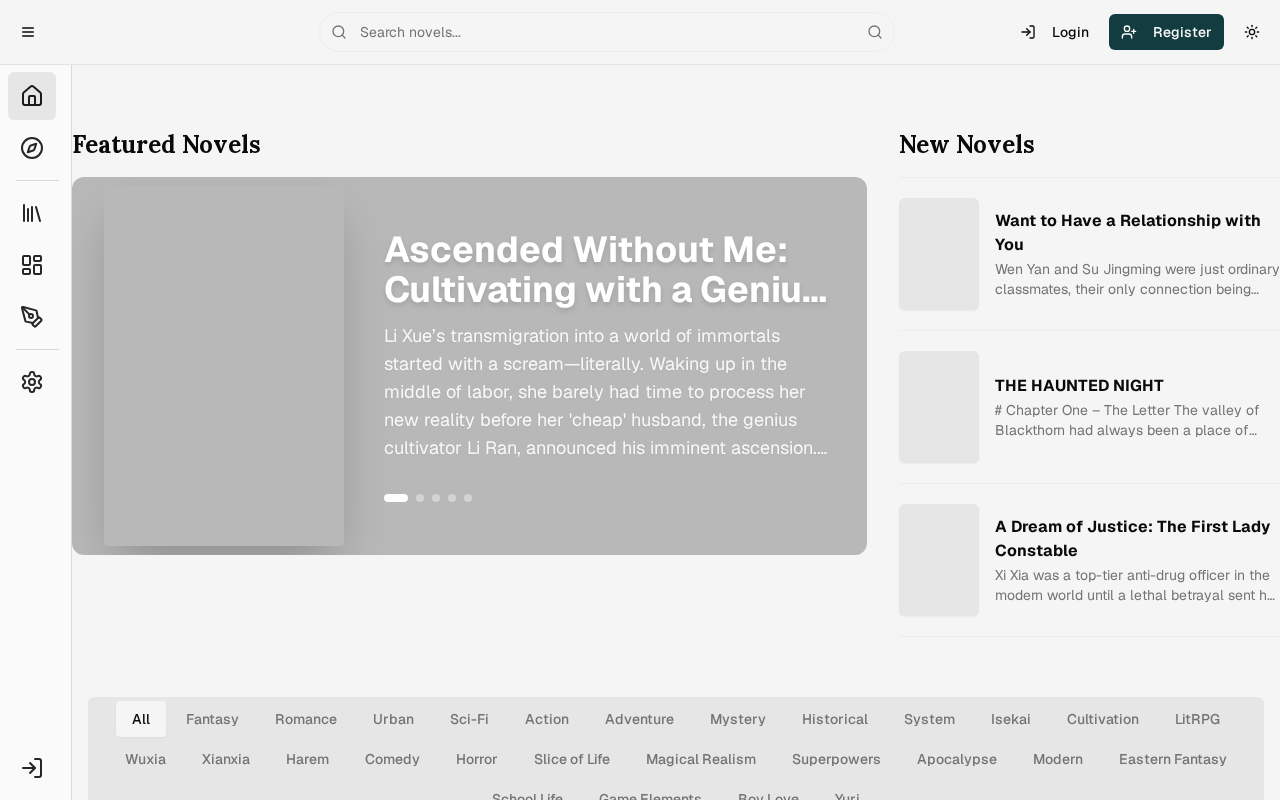Select the Fantasy genre tab
The height and width of the screenshot is (800, 1280).
pos(212,719)
